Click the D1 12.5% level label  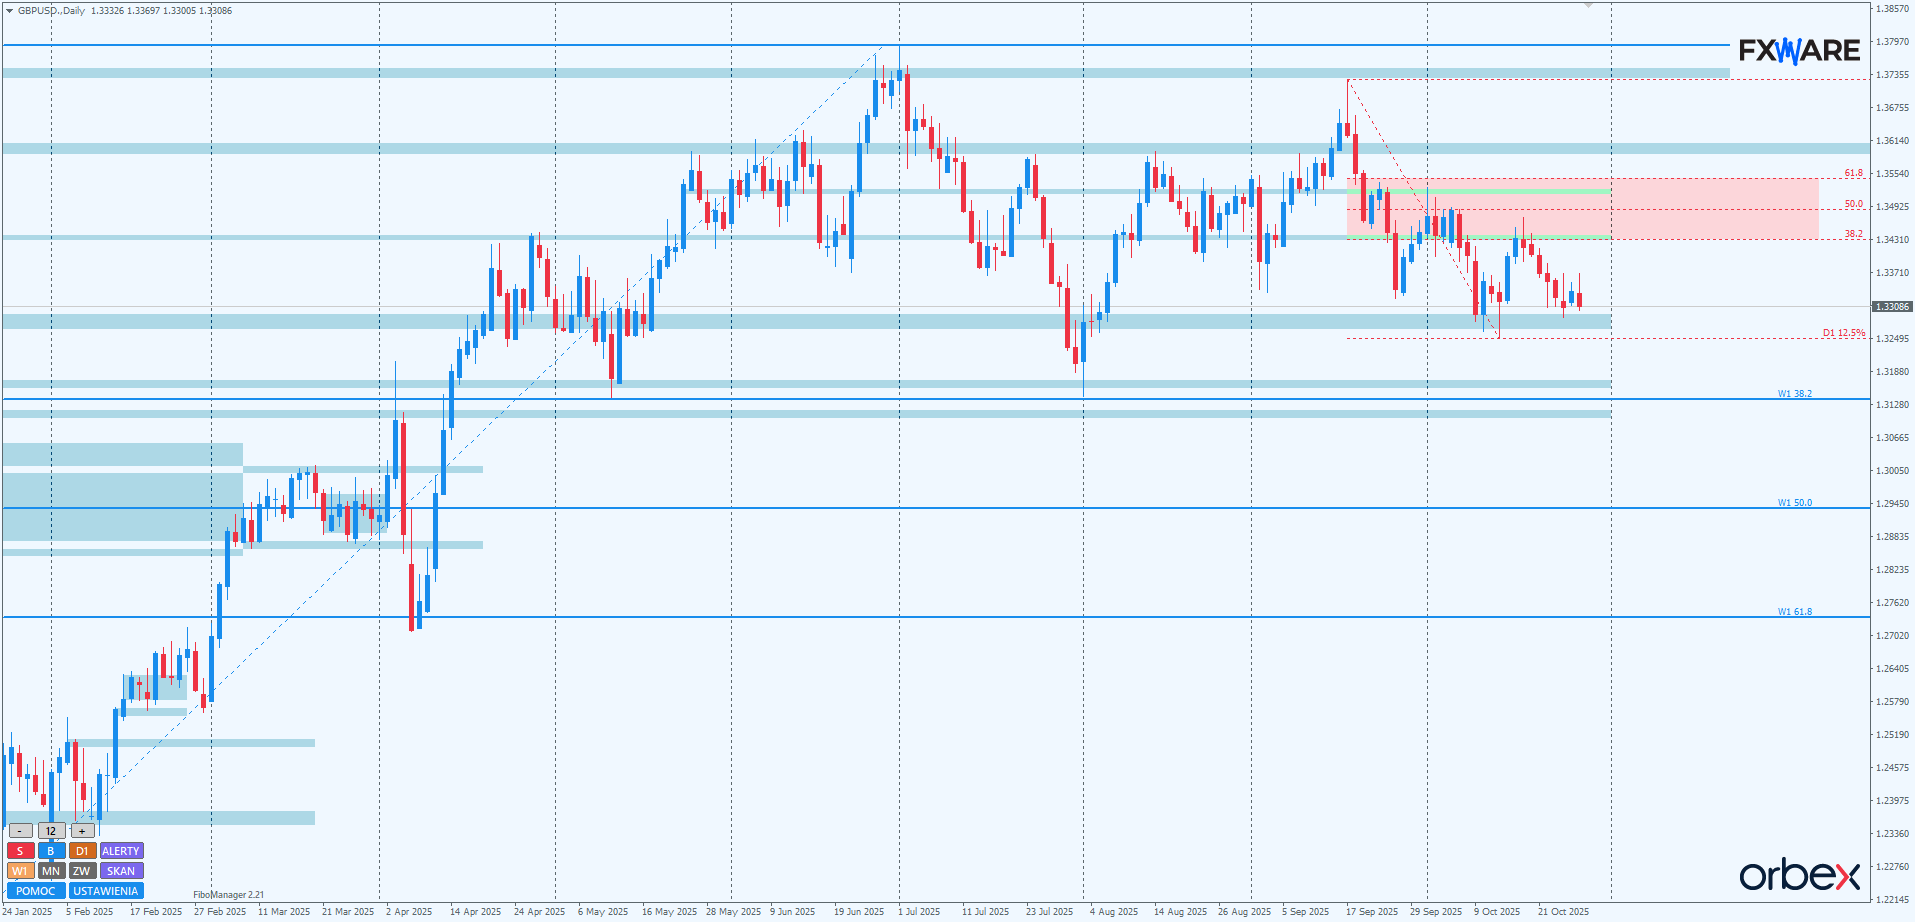(1844, 333)
